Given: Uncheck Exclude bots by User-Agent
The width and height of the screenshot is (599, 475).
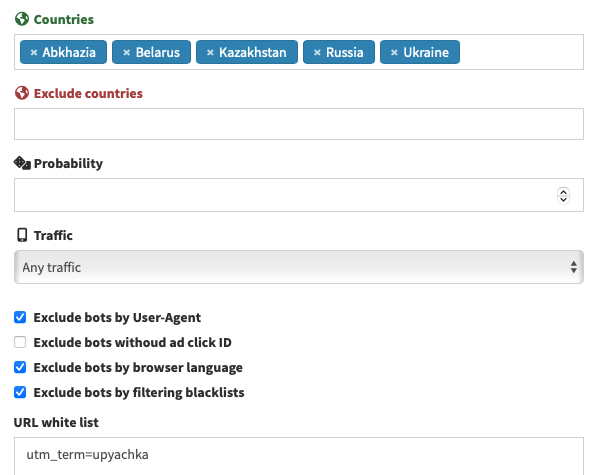Looking at the screenshot, I should [x=20, y=317].
